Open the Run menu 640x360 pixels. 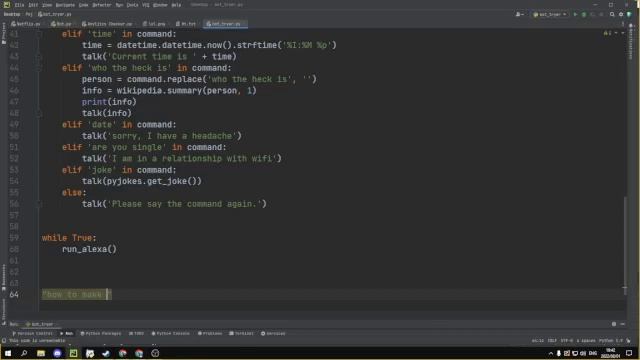pos(119,5)
